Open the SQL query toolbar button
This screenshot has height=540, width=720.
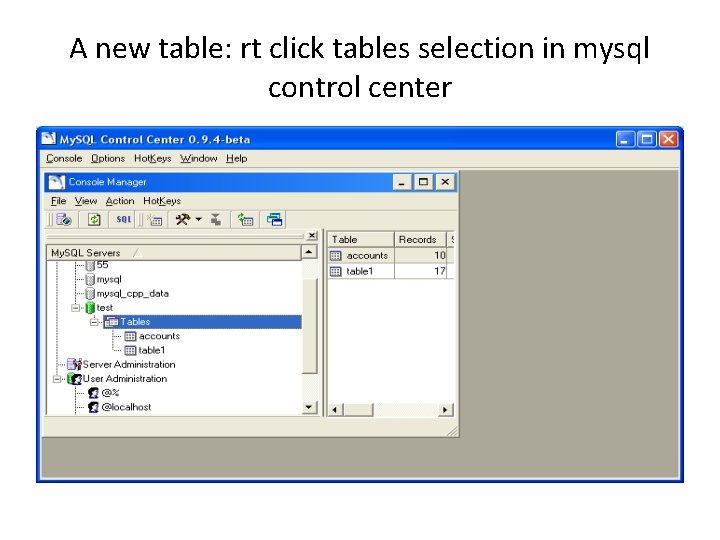[124, 219]
